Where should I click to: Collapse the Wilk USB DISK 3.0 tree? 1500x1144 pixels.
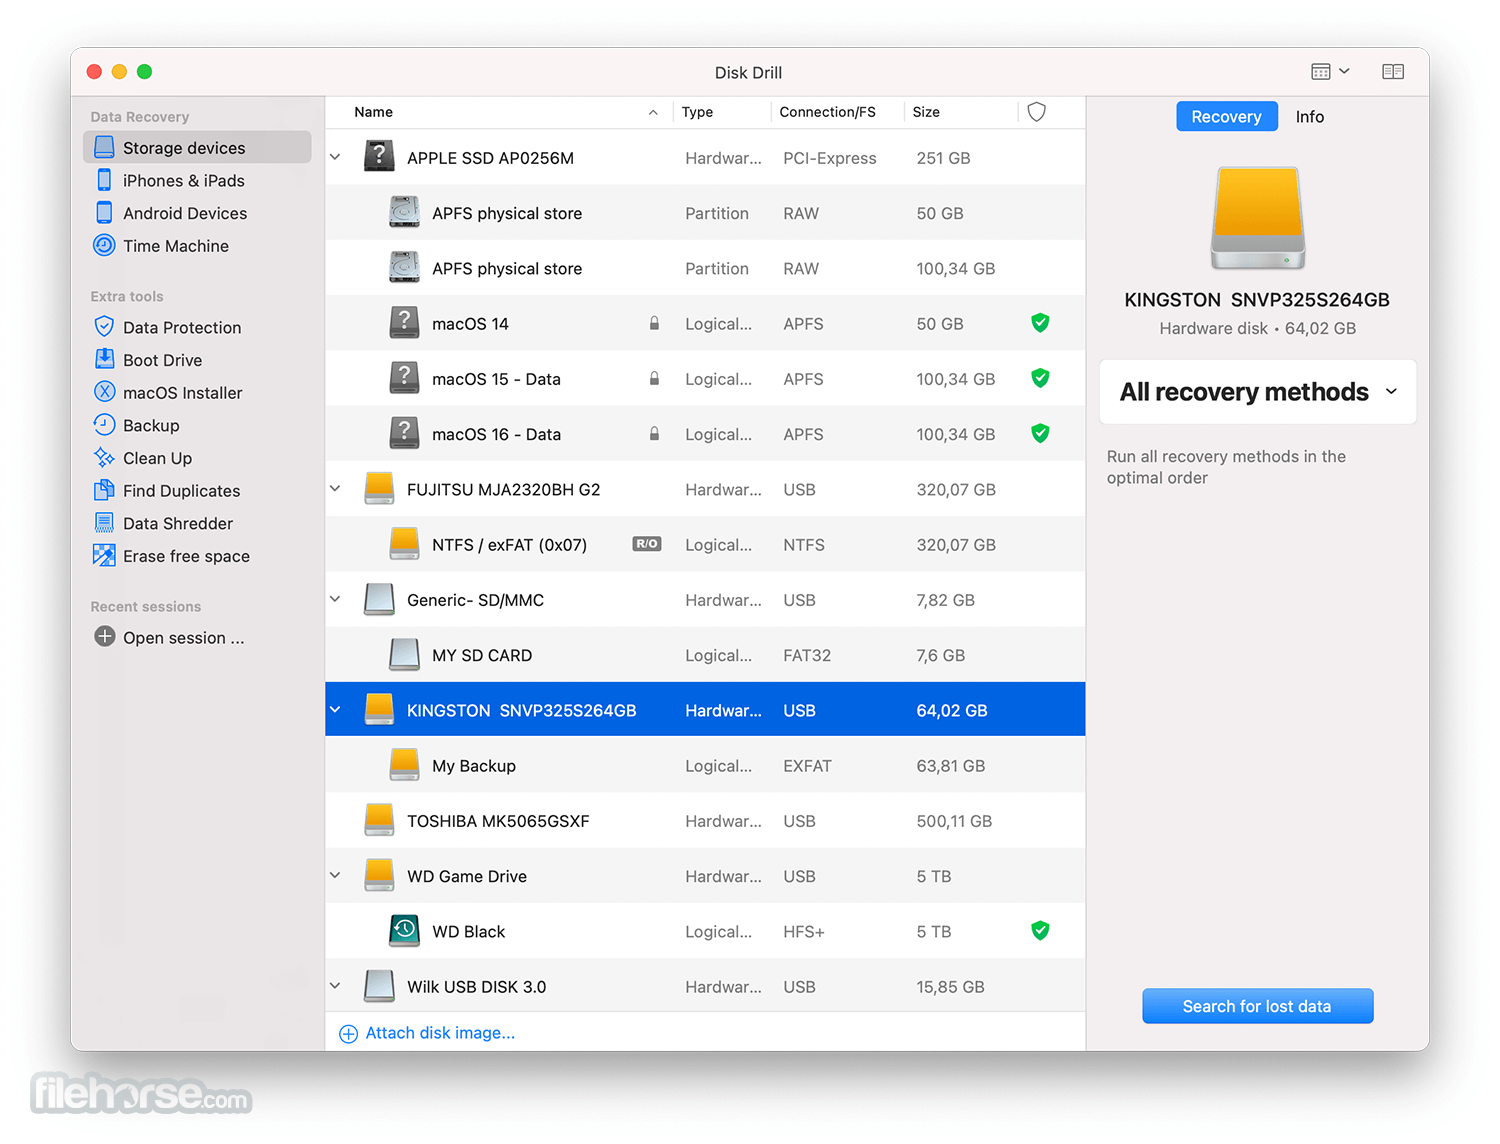(336, 986)
